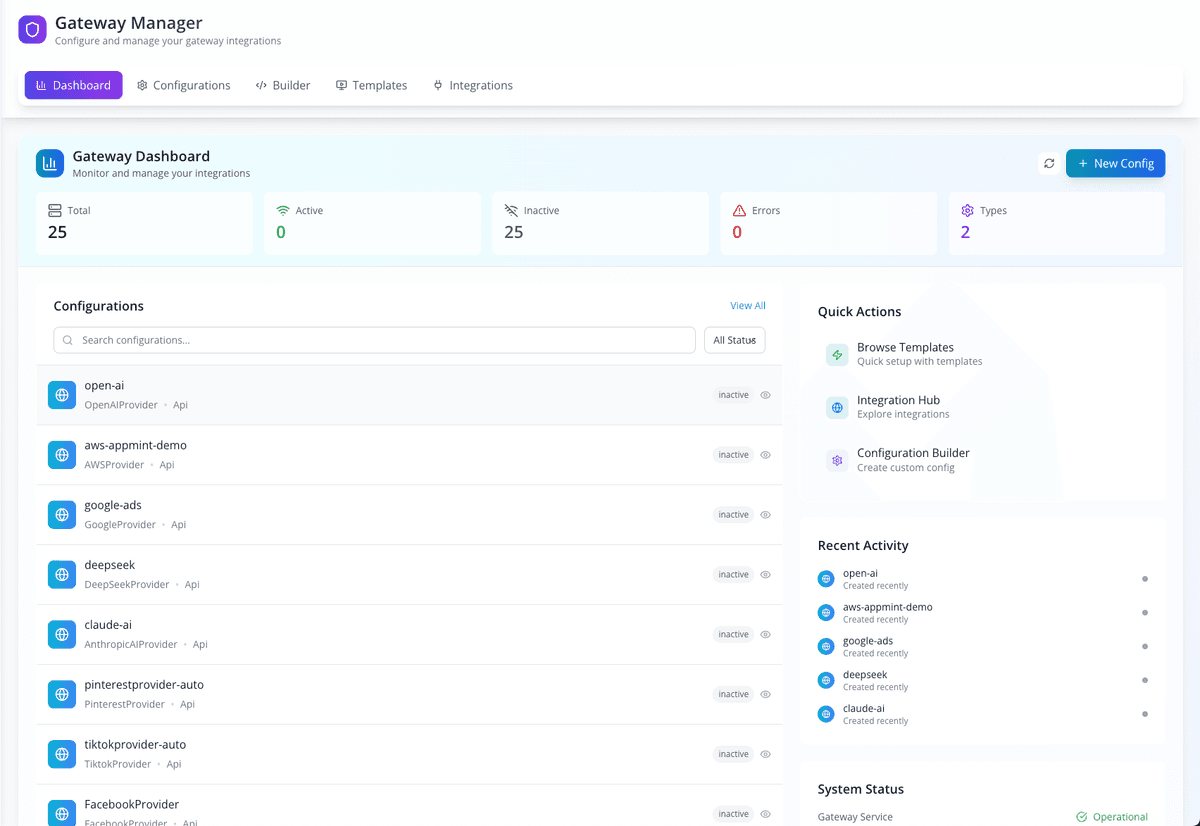Click the Types icon on the stats card

coord(967,210)
